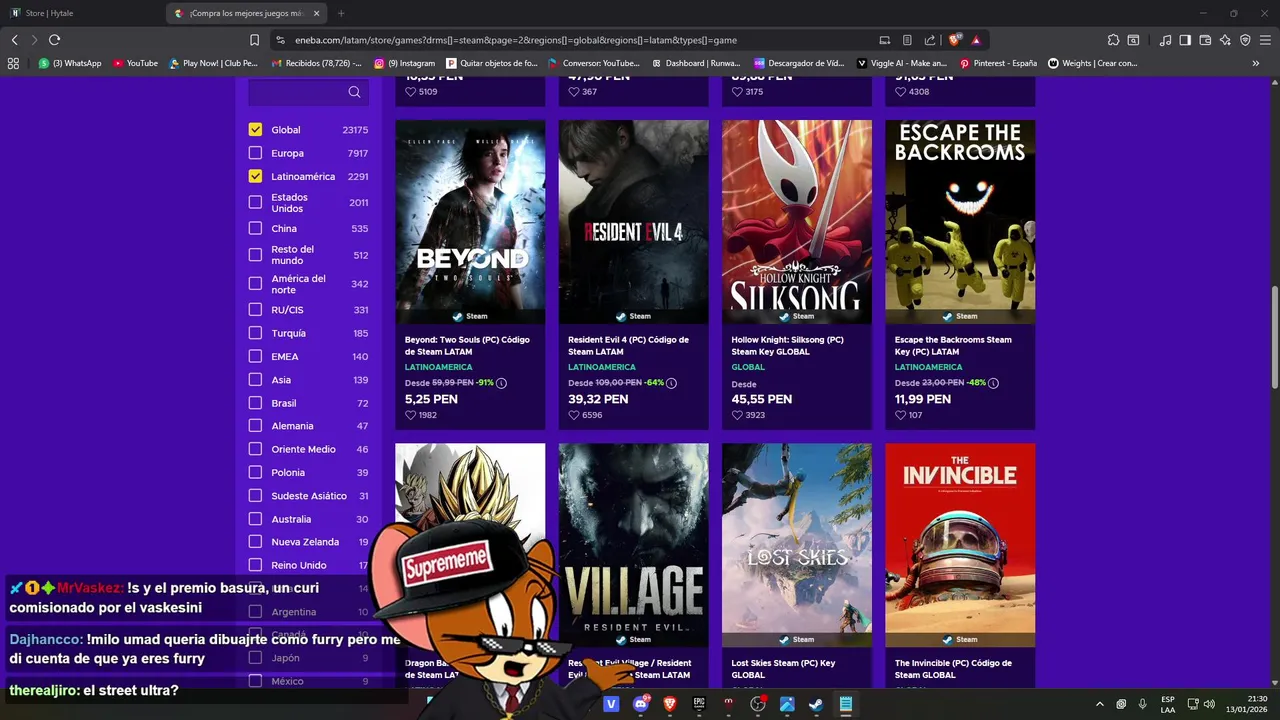This screenshot has width=1280, height=720.
Task: Click the search magnifier in filter box
Action: tap(354, 92)
